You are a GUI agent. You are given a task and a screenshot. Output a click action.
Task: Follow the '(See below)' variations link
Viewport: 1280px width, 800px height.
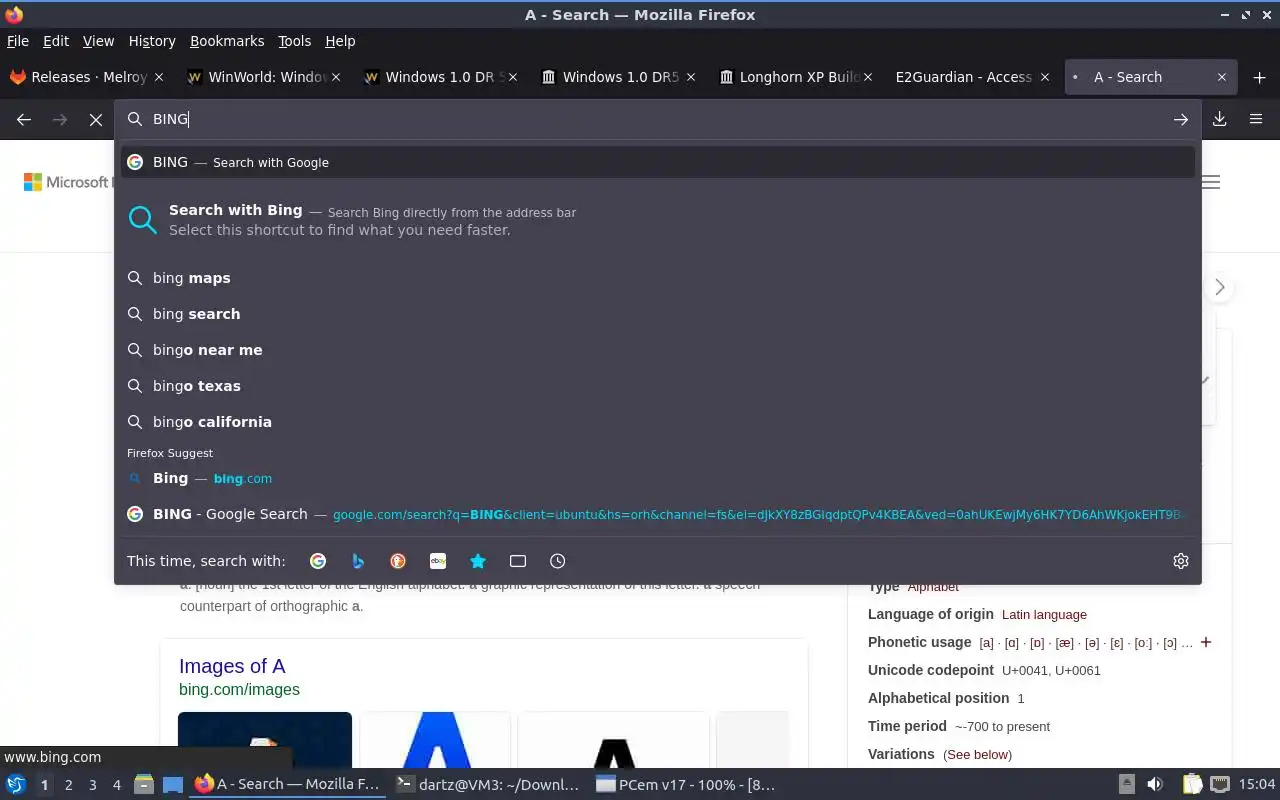(x=977, y=755)
